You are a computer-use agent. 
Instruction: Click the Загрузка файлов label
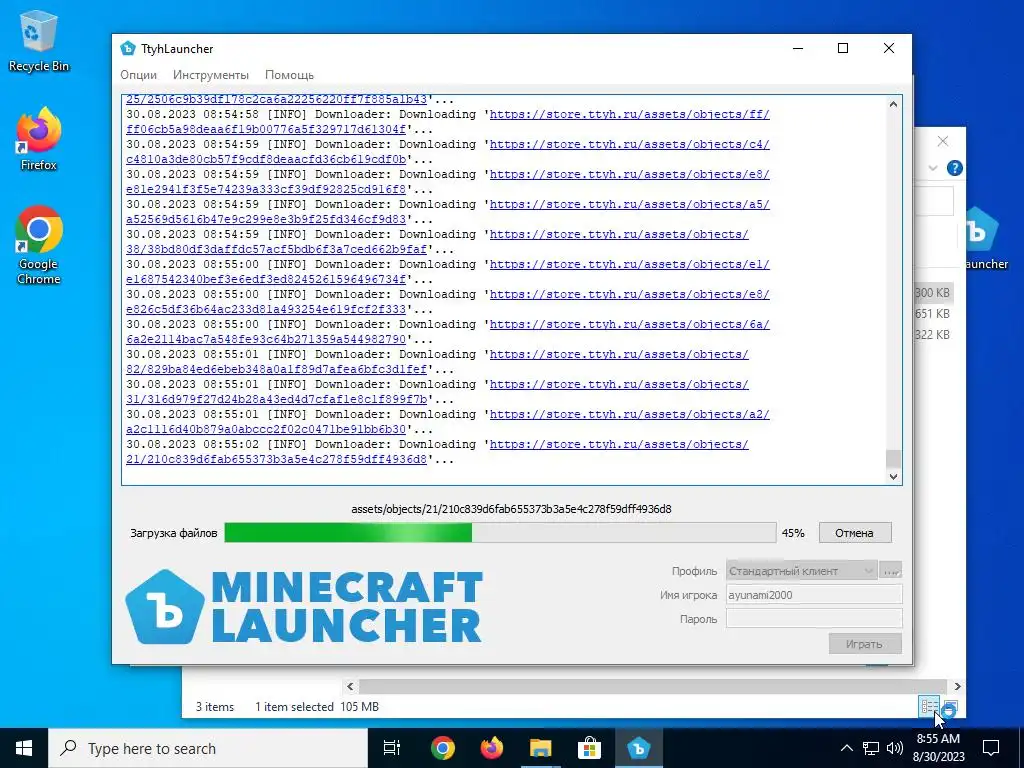click(174, 533)
